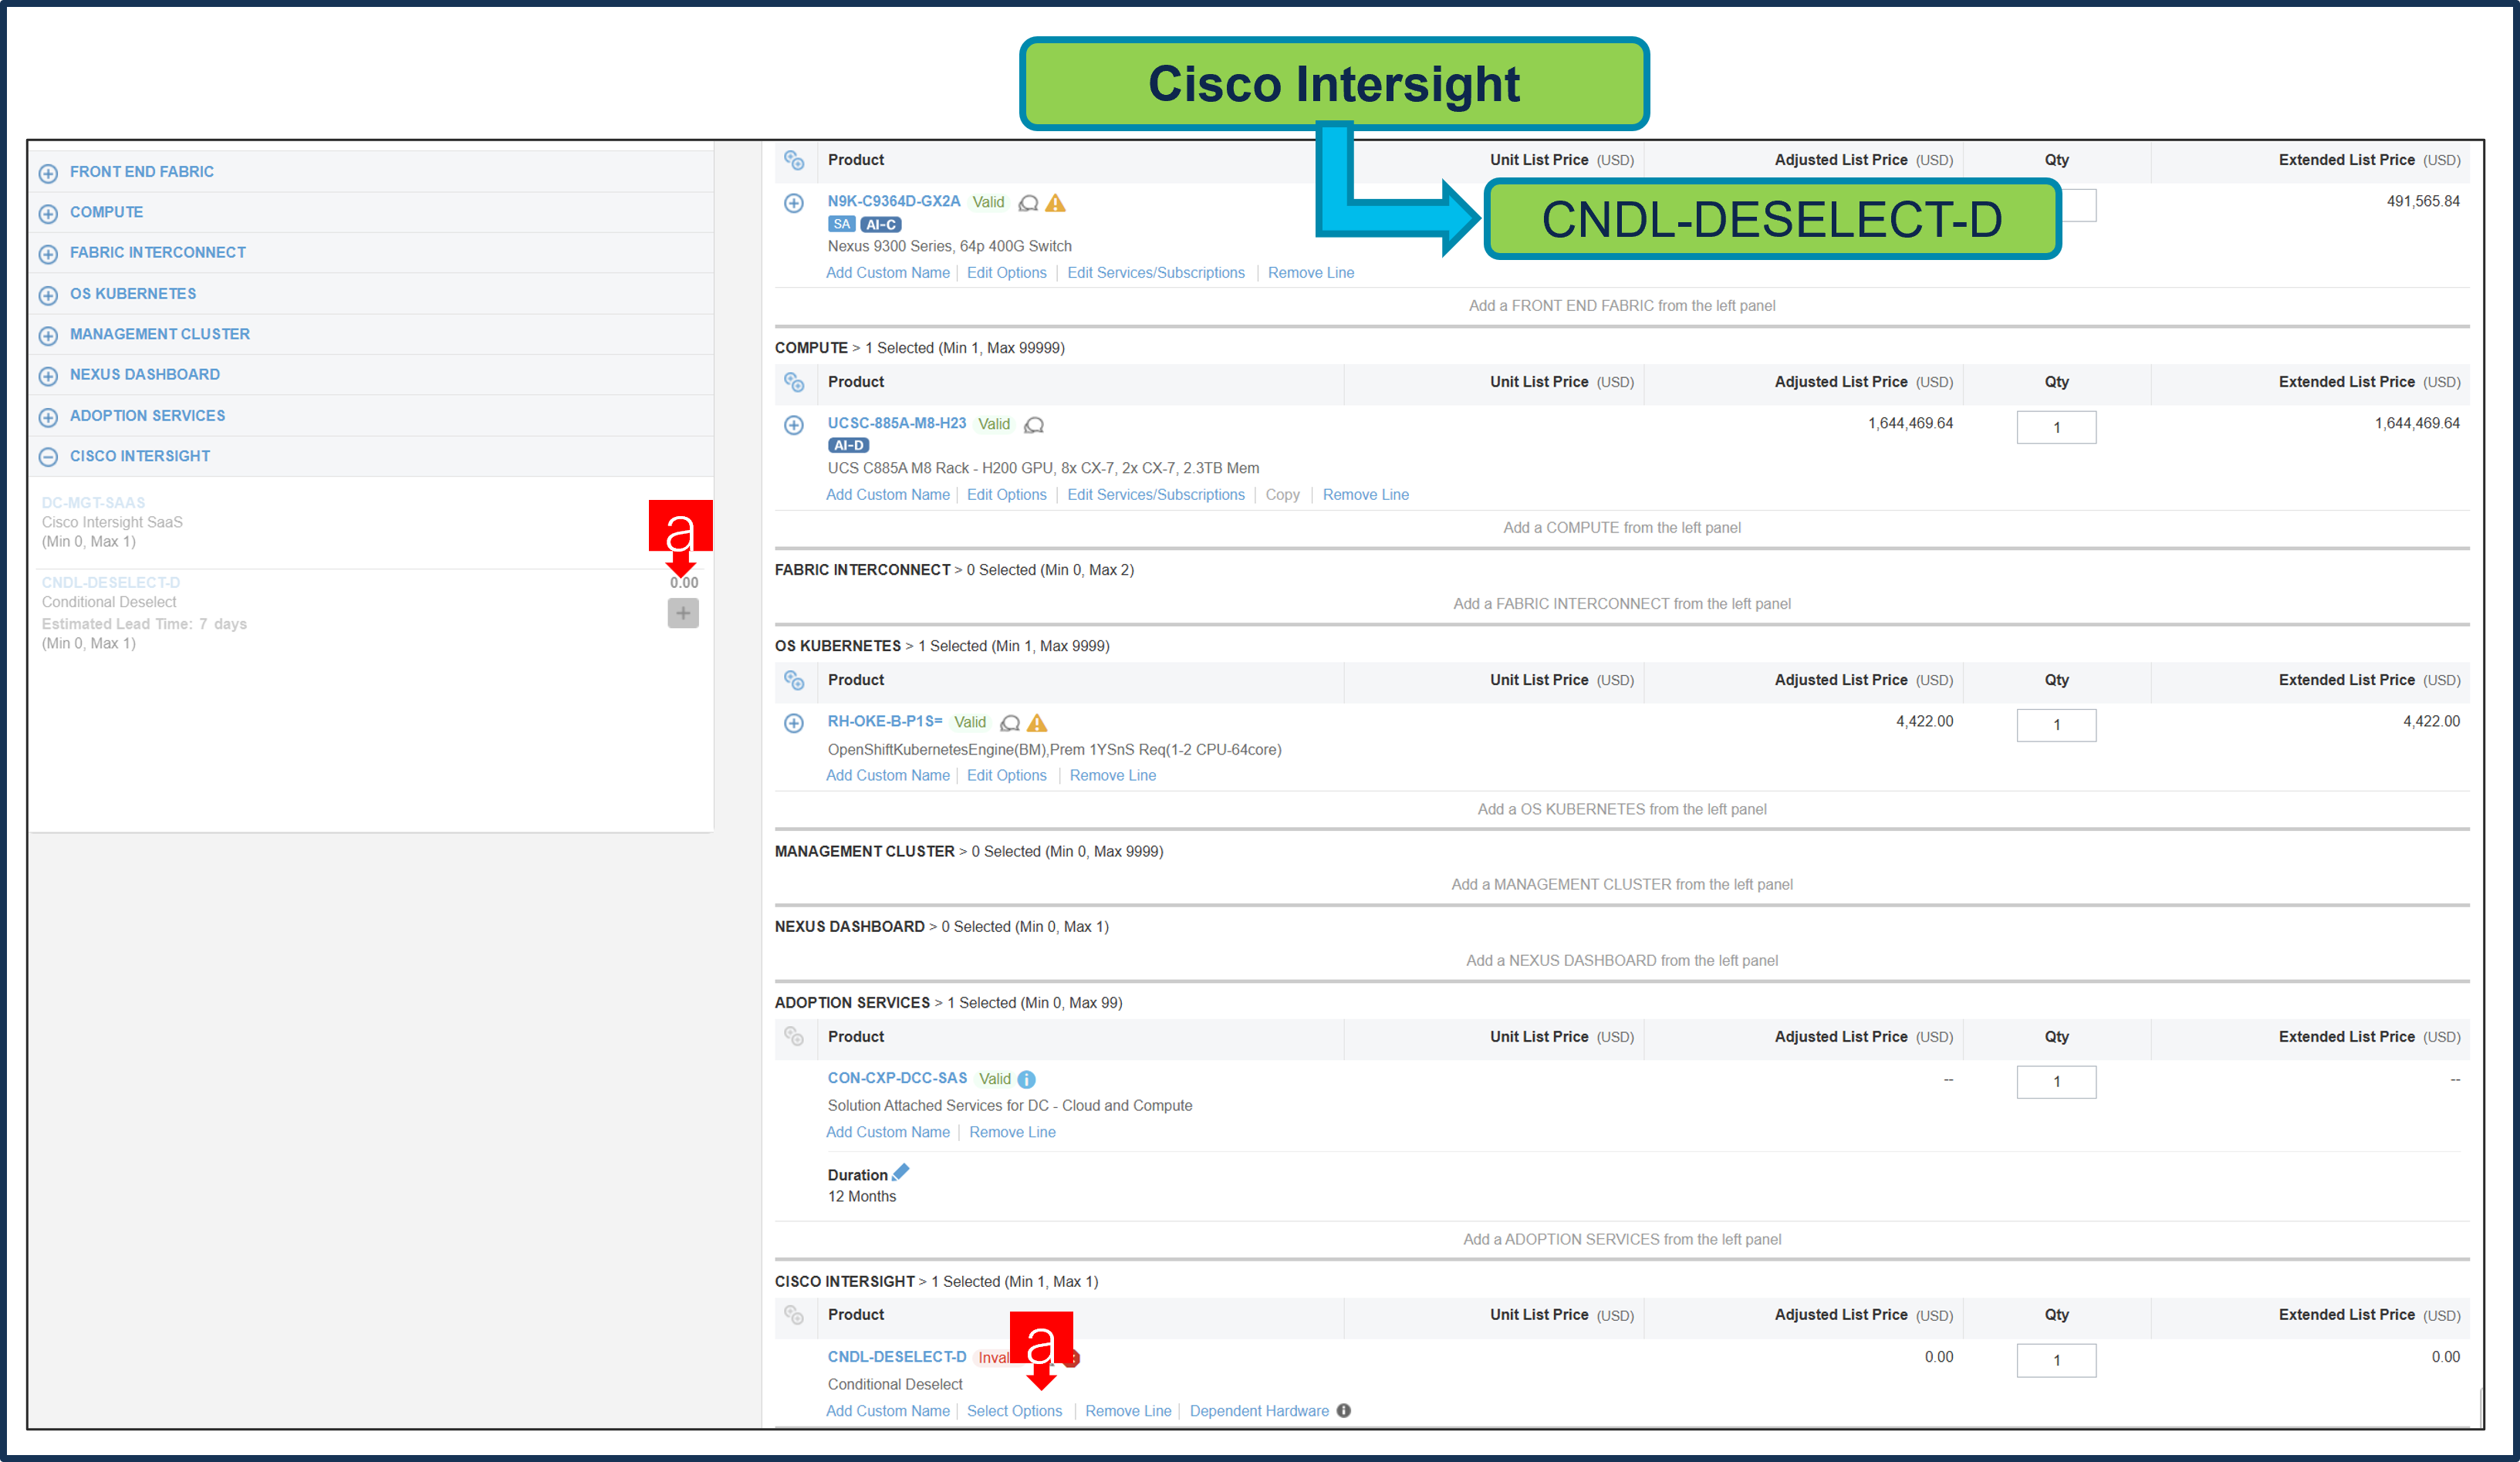This screenshot has height=1462, width=2520.
Task: Click Dependent Hardware info icon
Action: tap(1344, 1411)
